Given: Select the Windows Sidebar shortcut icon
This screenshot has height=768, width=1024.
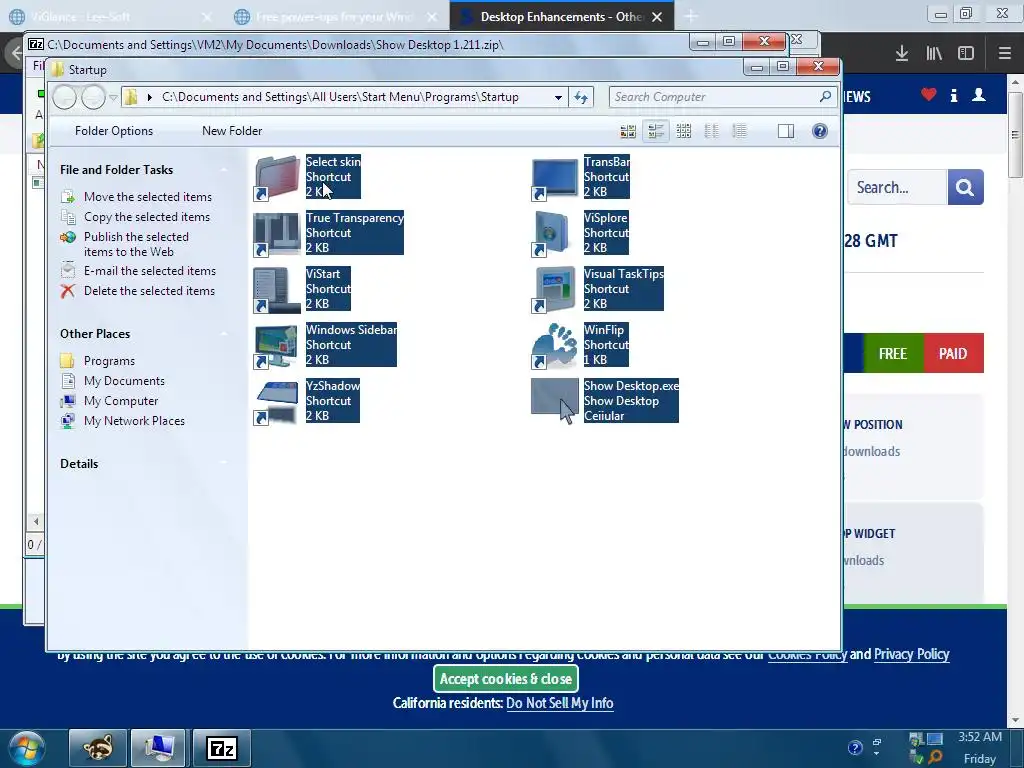Looking at the screenshot, I should 277,345.
